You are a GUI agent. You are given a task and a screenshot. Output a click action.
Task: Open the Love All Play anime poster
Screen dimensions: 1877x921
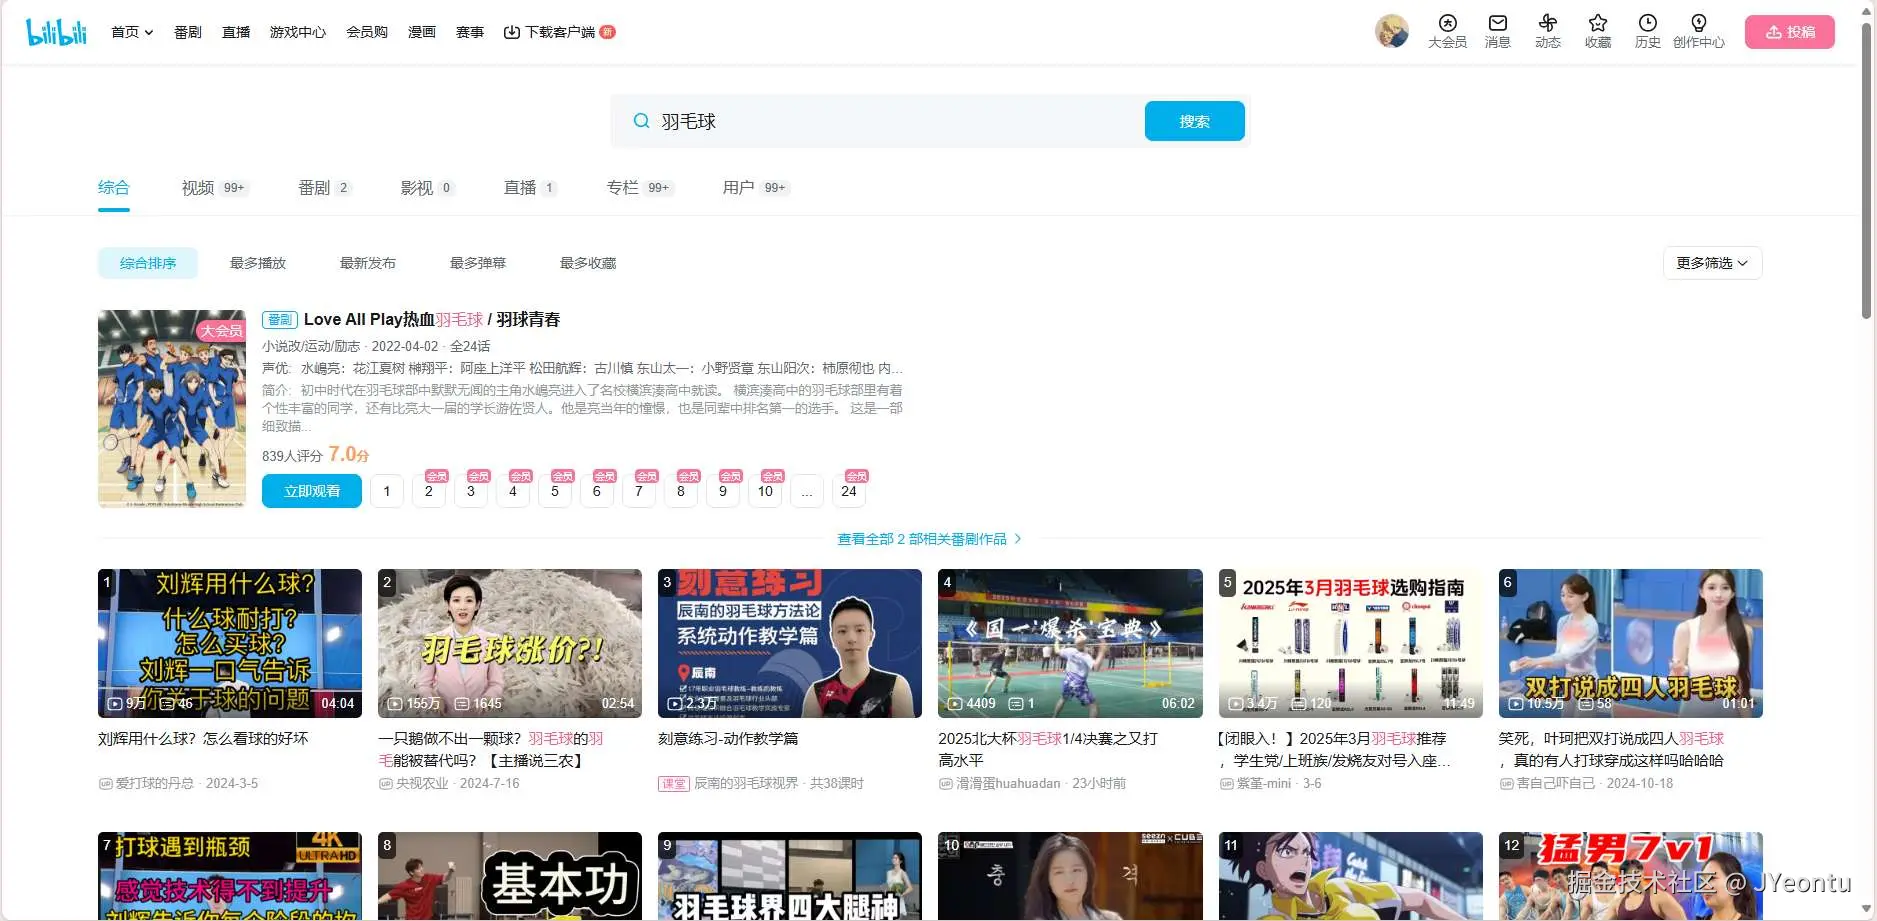pos(172,409)
